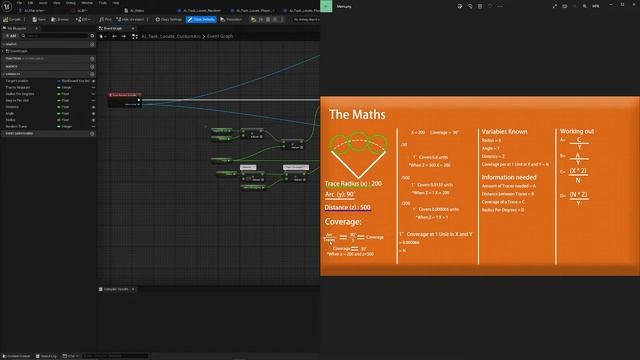The image size is (640, 360).
Task: Toggle visibility eye for Traces Required
Action: coord(93,87)
